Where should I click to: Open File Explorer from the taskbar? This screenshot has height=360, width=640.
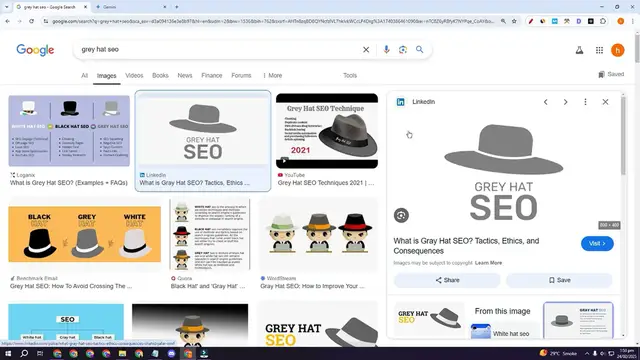pos(122,353)
